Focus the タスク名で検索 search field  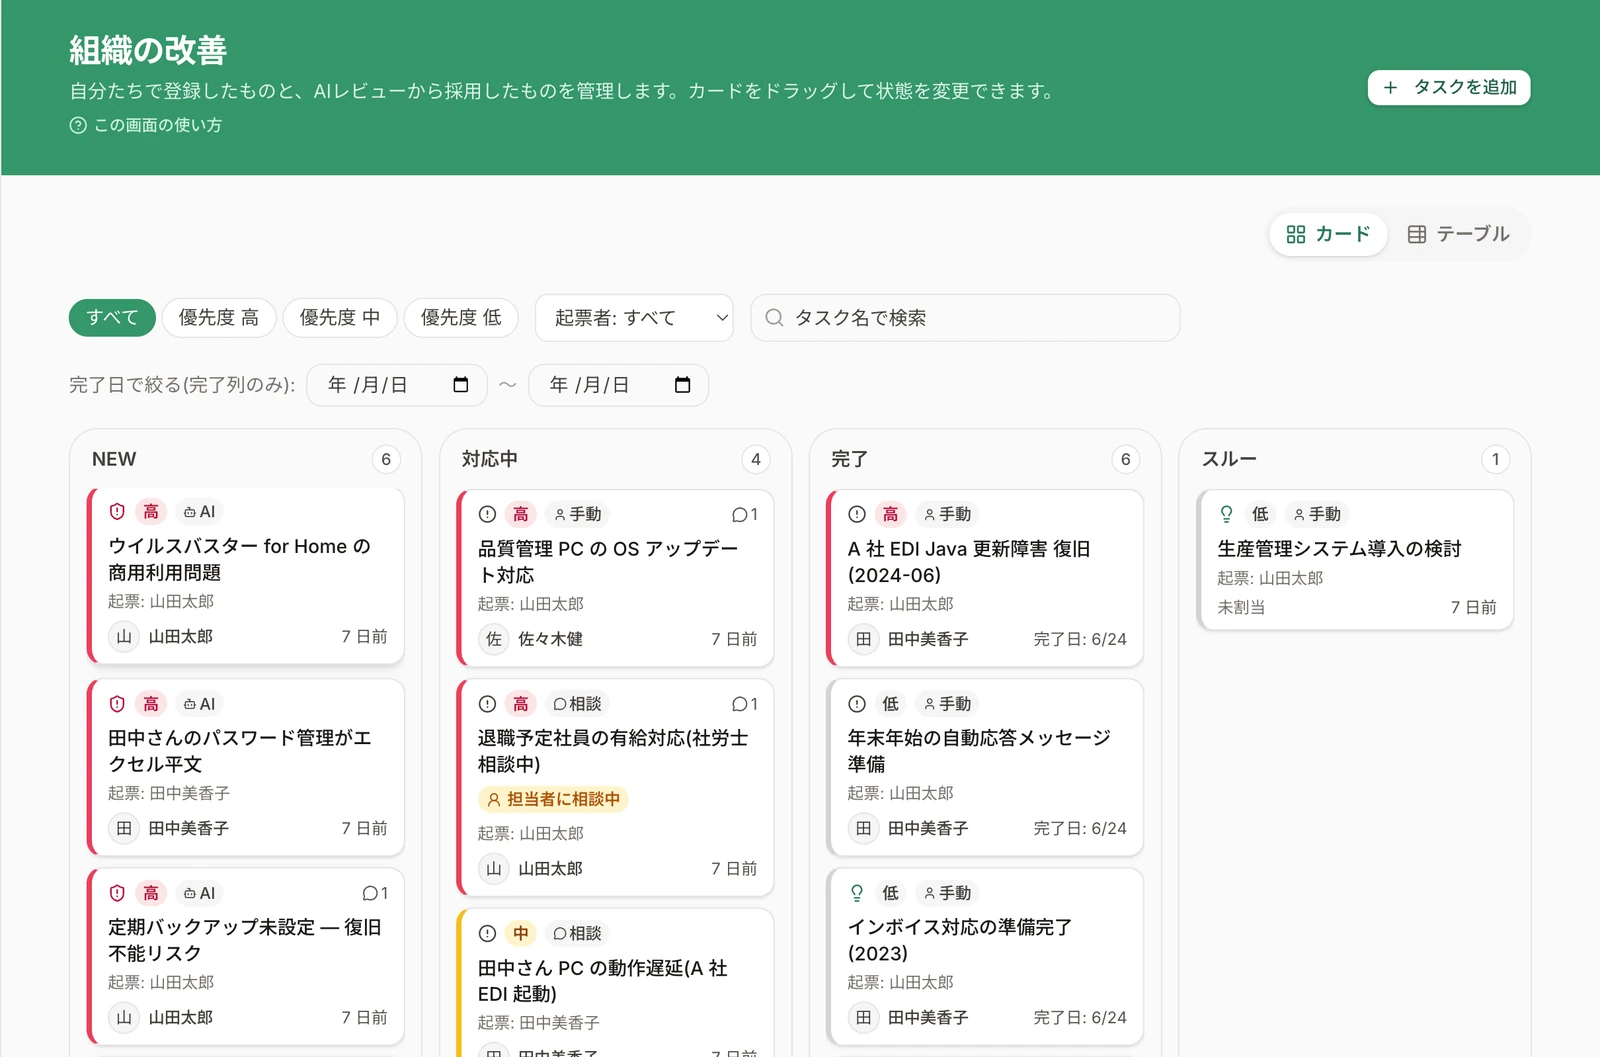click(965, 317)
